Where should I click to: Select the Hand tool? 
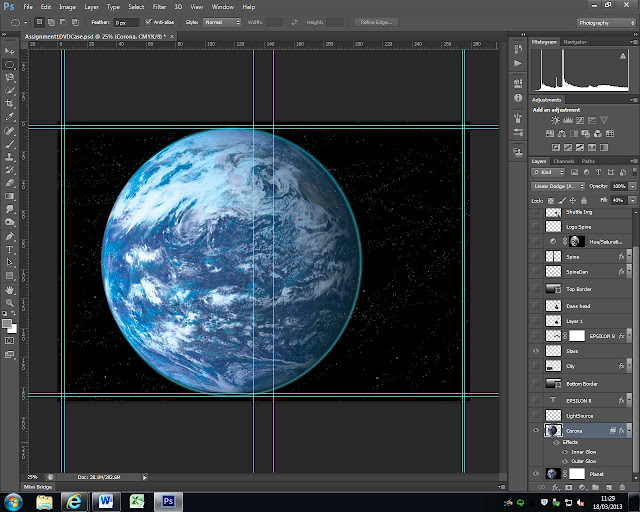coord(10,290)
